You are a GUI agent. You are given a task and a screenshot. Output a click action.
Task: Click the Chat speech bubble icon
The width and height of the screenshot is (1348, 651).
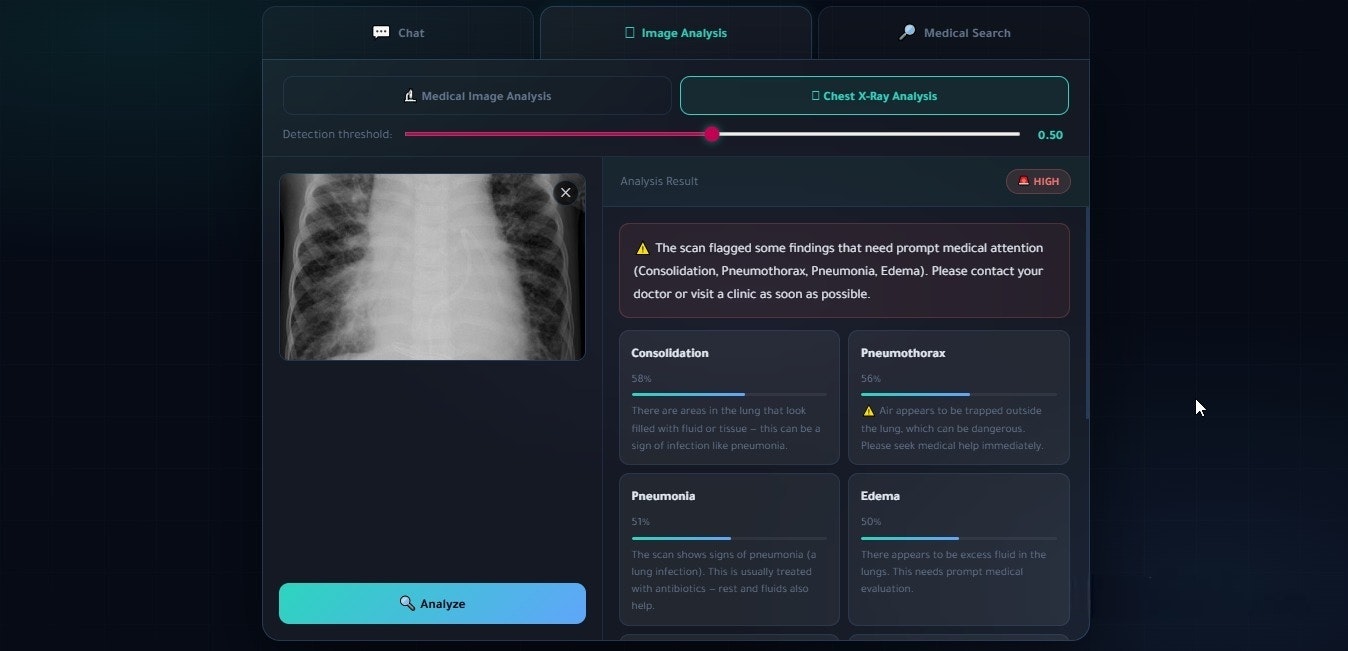point(381,32)
